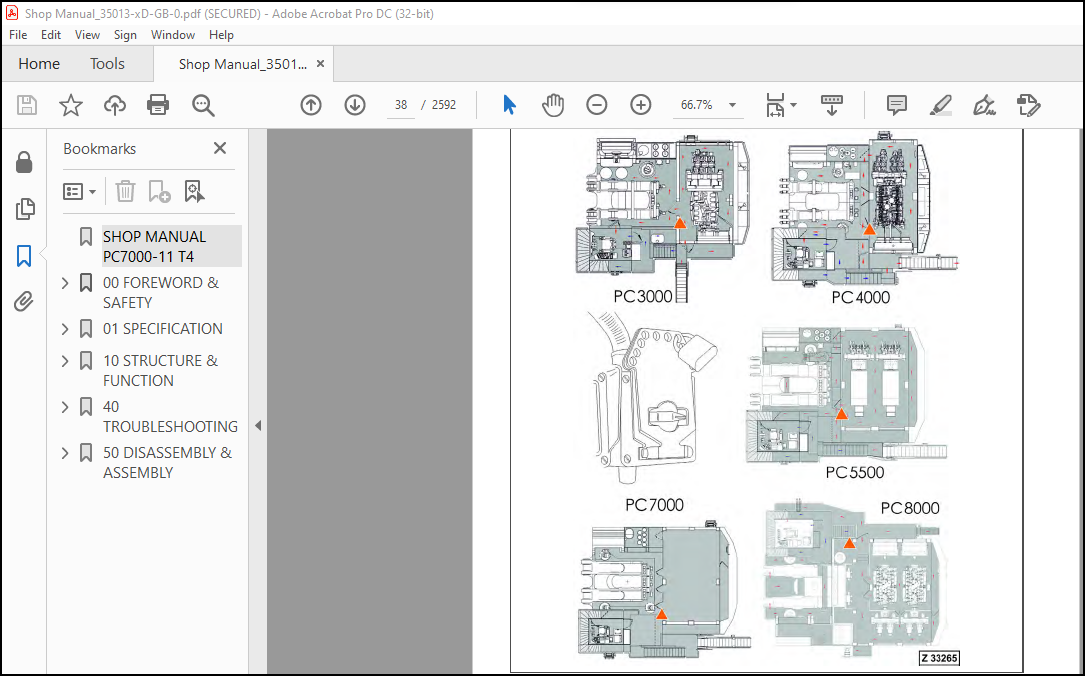
Task: Open the View menu
Action: click(x=87, y=35)
